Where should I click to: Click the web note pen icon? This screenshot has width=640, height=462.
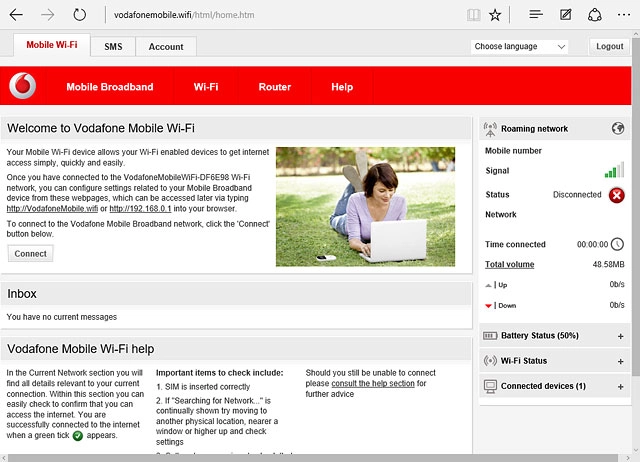(x=566, y=15)
